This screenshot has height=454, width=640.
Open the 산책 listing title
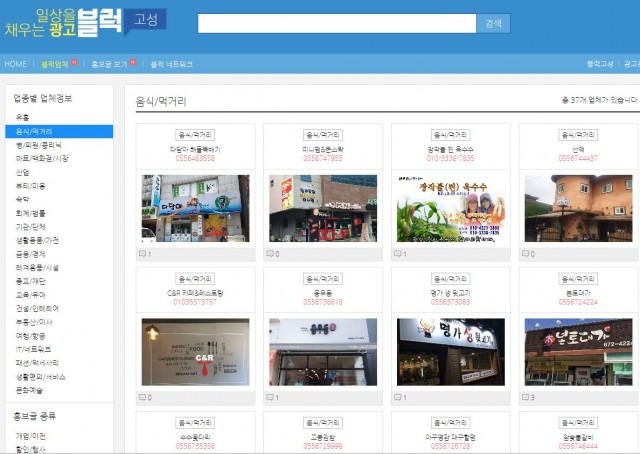coord(578,149)
